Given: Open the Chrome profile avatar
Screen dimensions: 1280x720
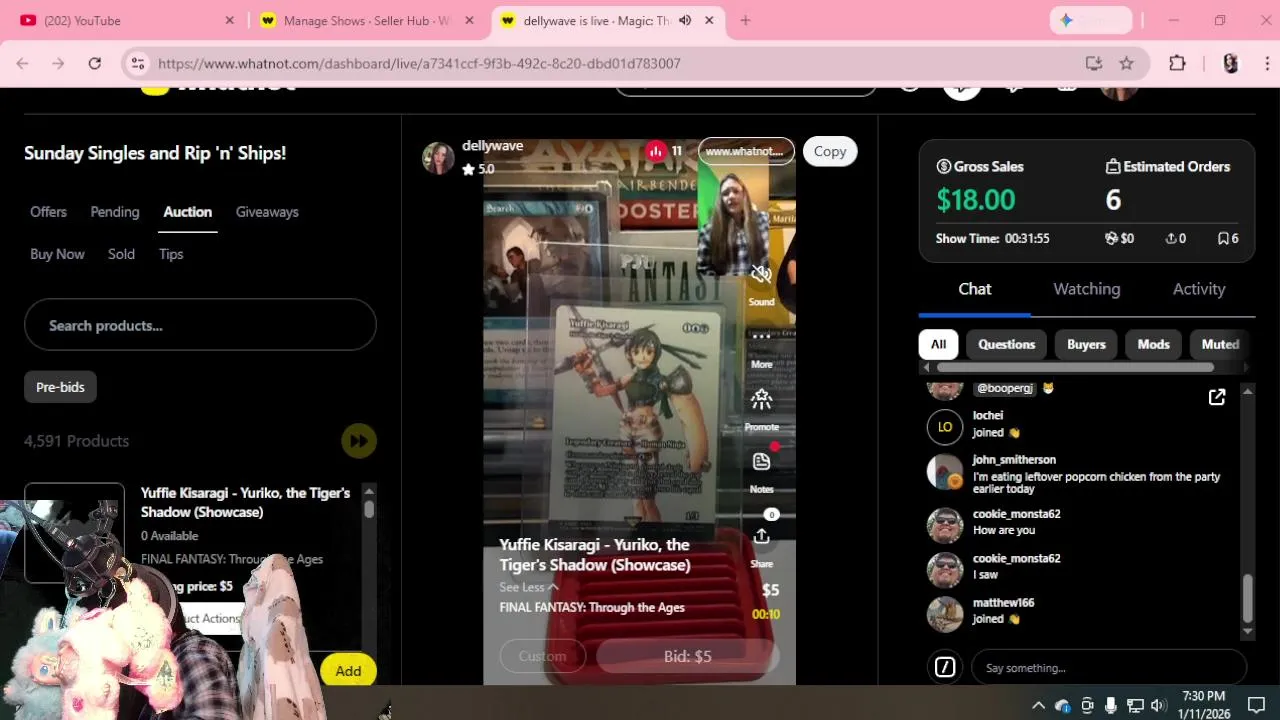Looking at the screenshot, I should (x=1230, y=63).
